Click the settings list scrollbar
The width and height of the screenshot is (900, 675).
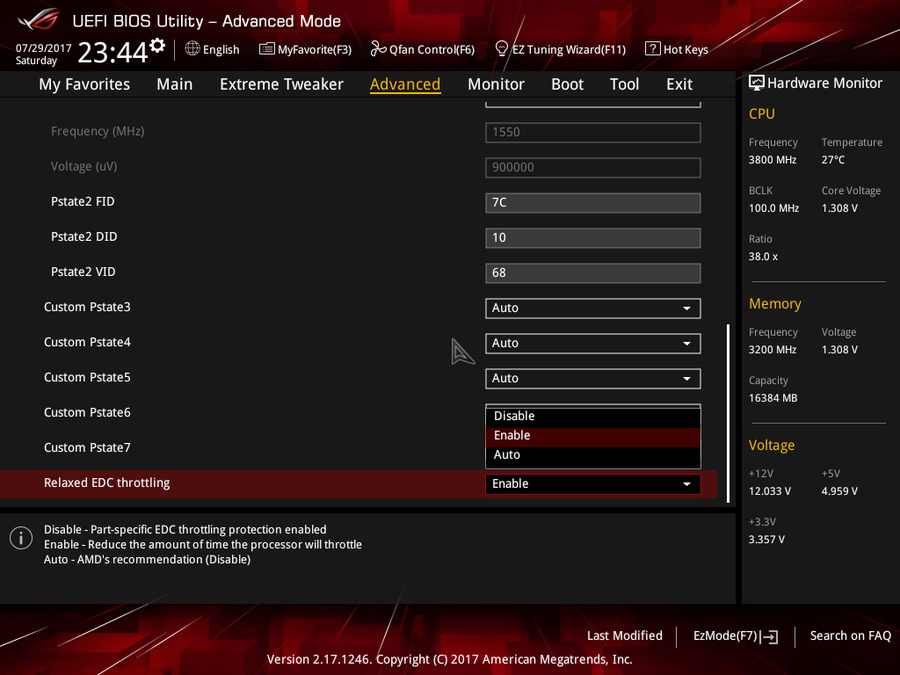[x=728, y=413]
